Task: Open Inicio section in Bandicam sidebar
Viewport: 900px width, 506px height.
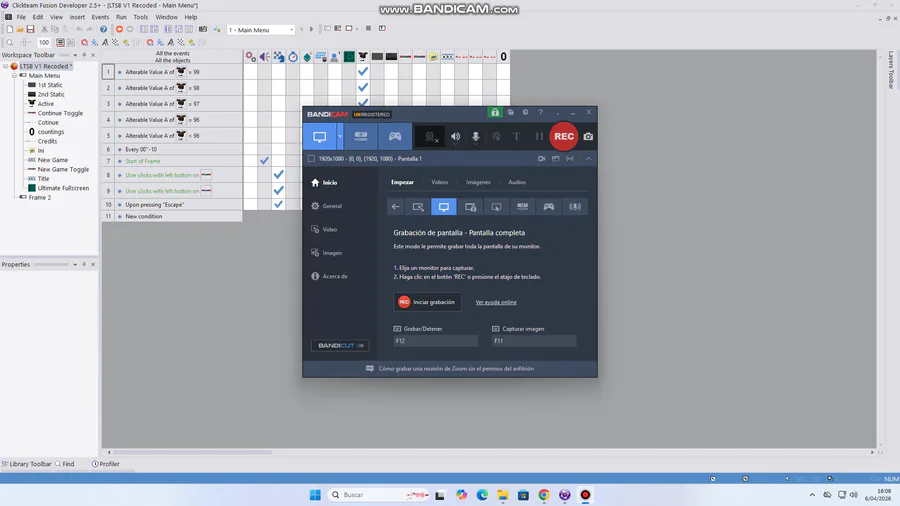Action: (x=325, y=182)
